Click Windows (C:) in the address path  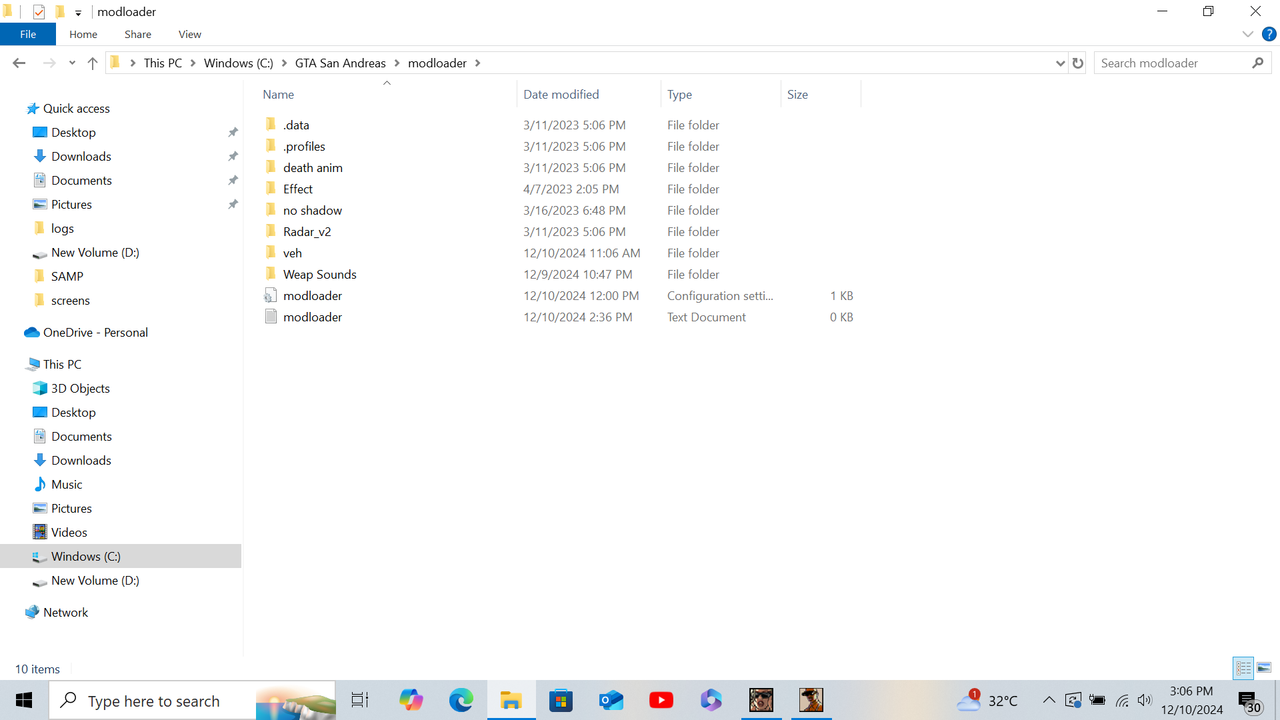[238, 63]
